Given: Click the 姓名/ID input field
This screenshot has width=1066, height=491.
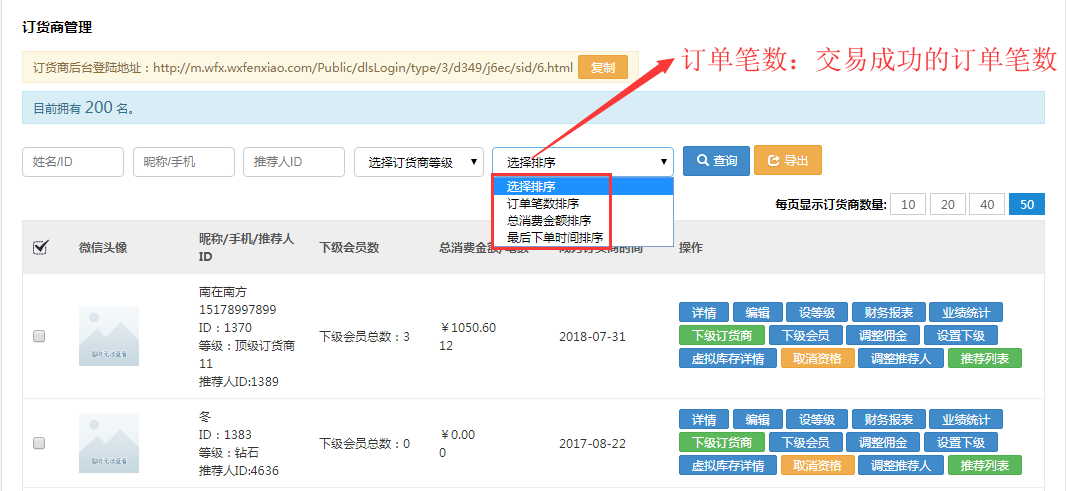Looking at the screenshot, I should [73, 162].
